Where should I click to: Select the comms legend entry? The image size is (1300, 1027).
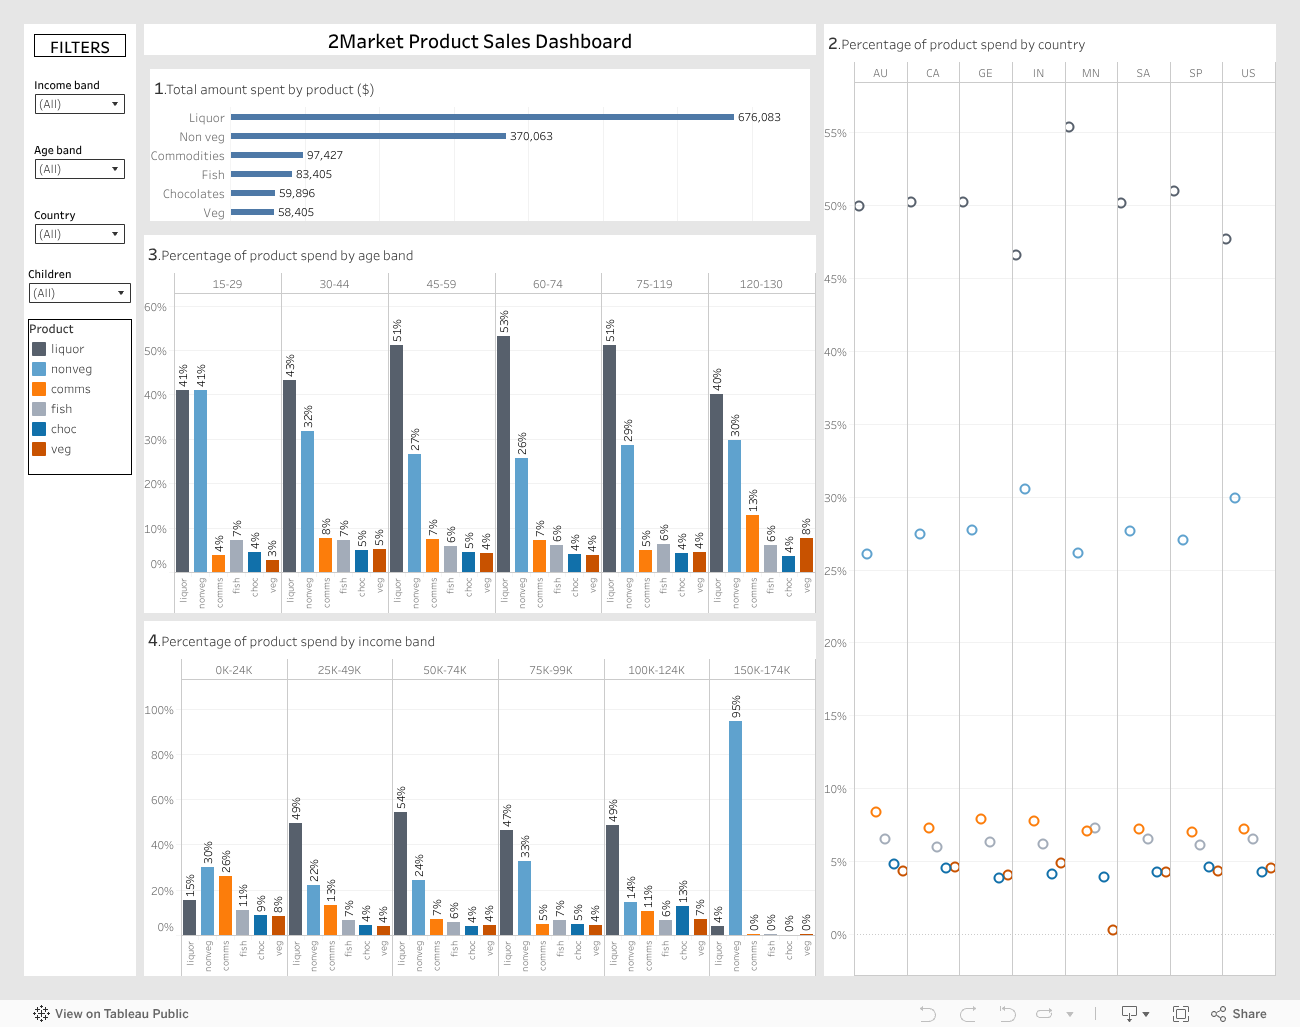point(70,389)
